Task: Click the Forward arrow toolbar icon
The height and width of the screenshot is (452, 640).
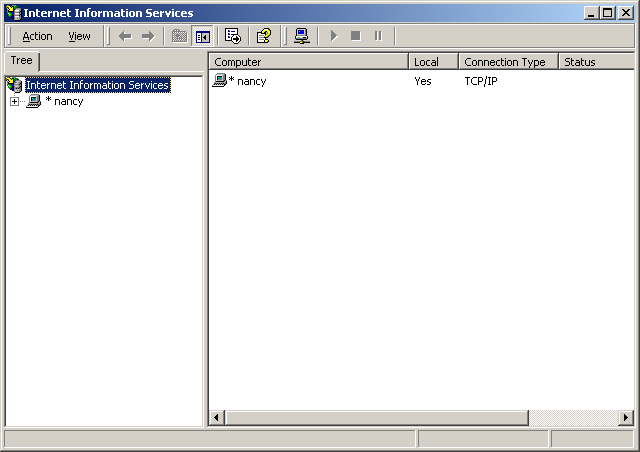Action: [148, 36]
